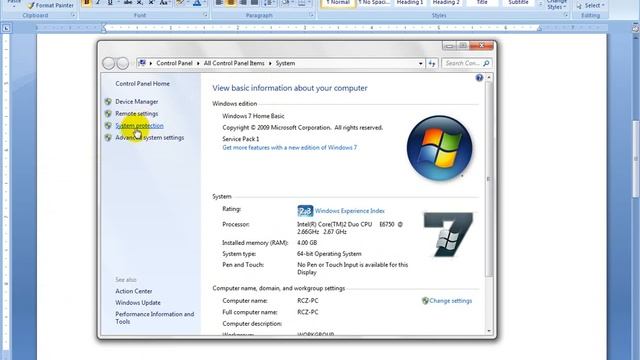The width and height of the screenshot is (640, 360).
Task: Open Control Panel Home
Action: 142,84
